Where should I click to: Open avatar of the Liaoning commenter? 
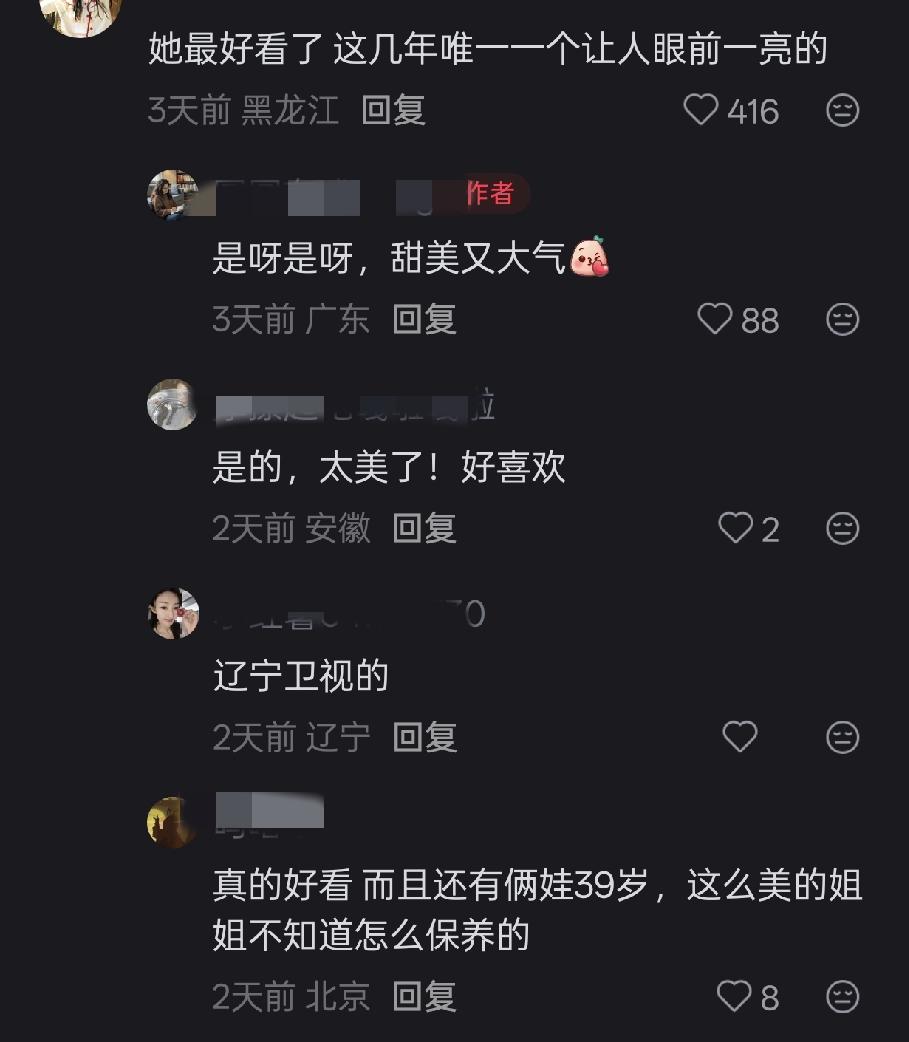tap(173, 613)
